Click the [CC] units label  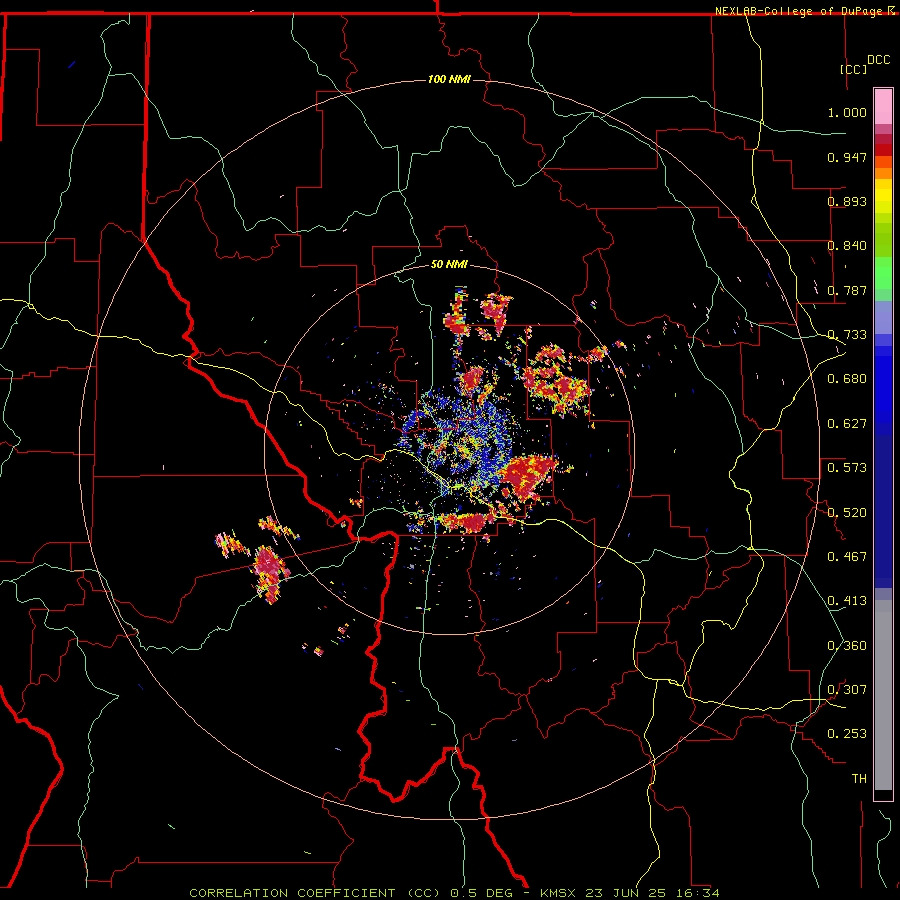[x=854, y=69]
